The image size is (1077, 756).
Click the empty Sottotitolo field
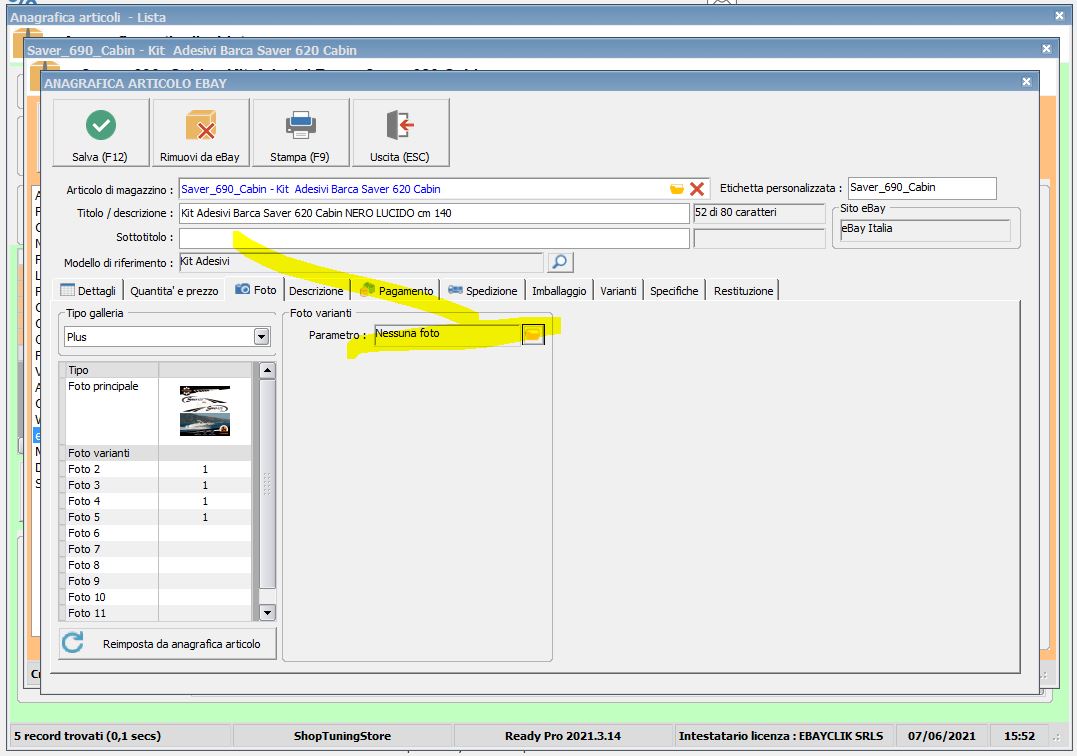pos(434,238)
